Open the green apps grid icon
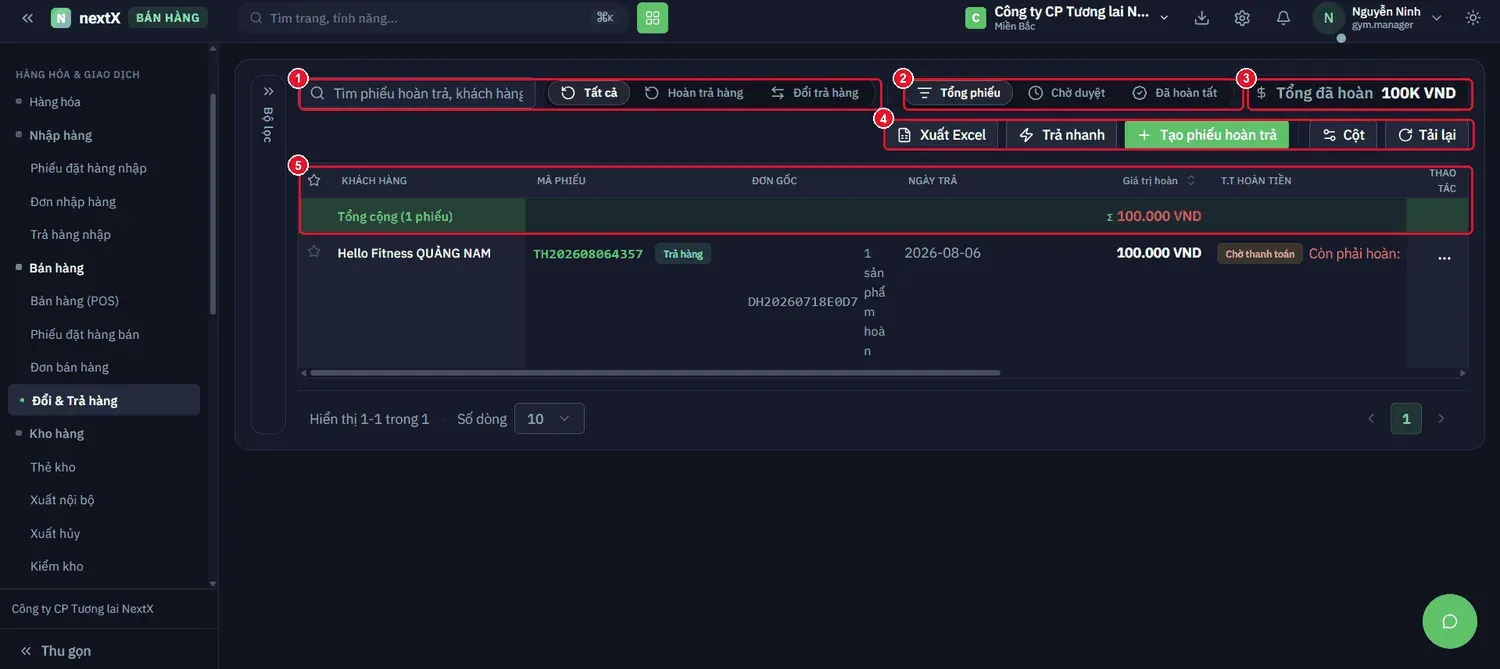Viewport: 1500px width, 669px height. pos(652,18)
